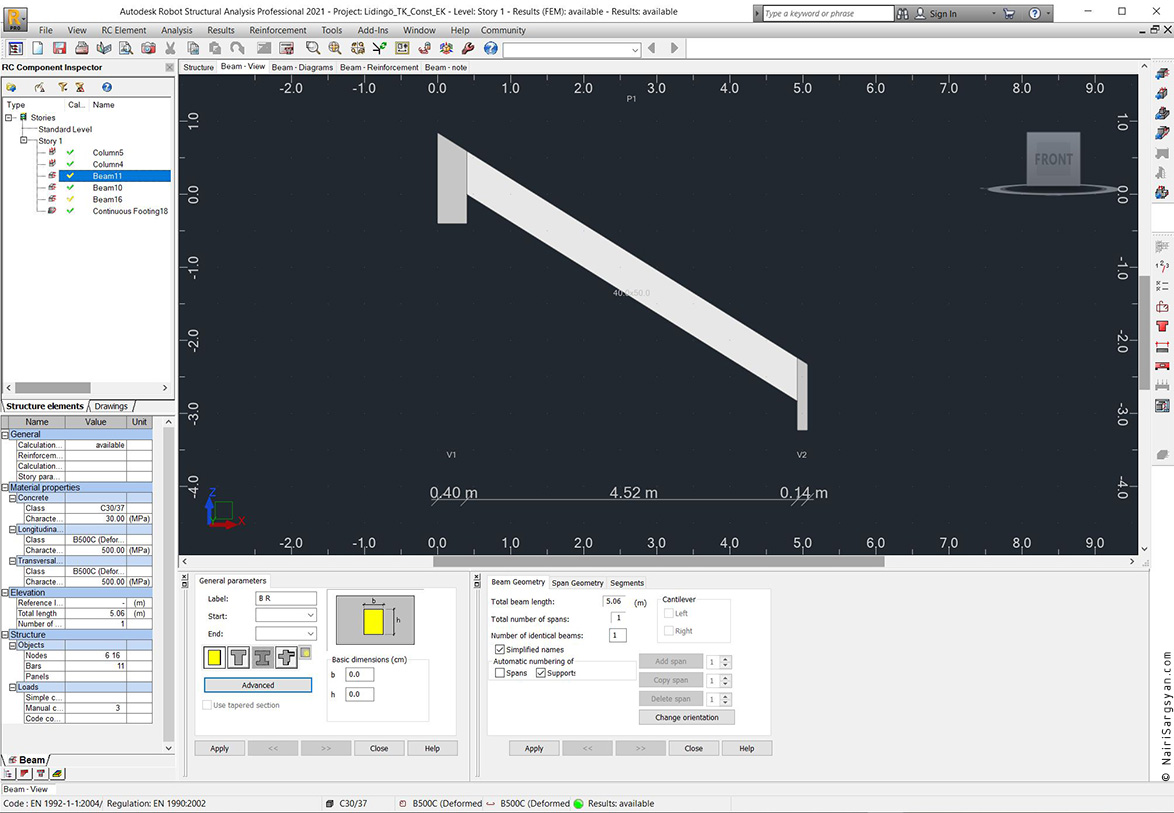Switch to Beam - Reinforcement tab

tap(380, 67)
